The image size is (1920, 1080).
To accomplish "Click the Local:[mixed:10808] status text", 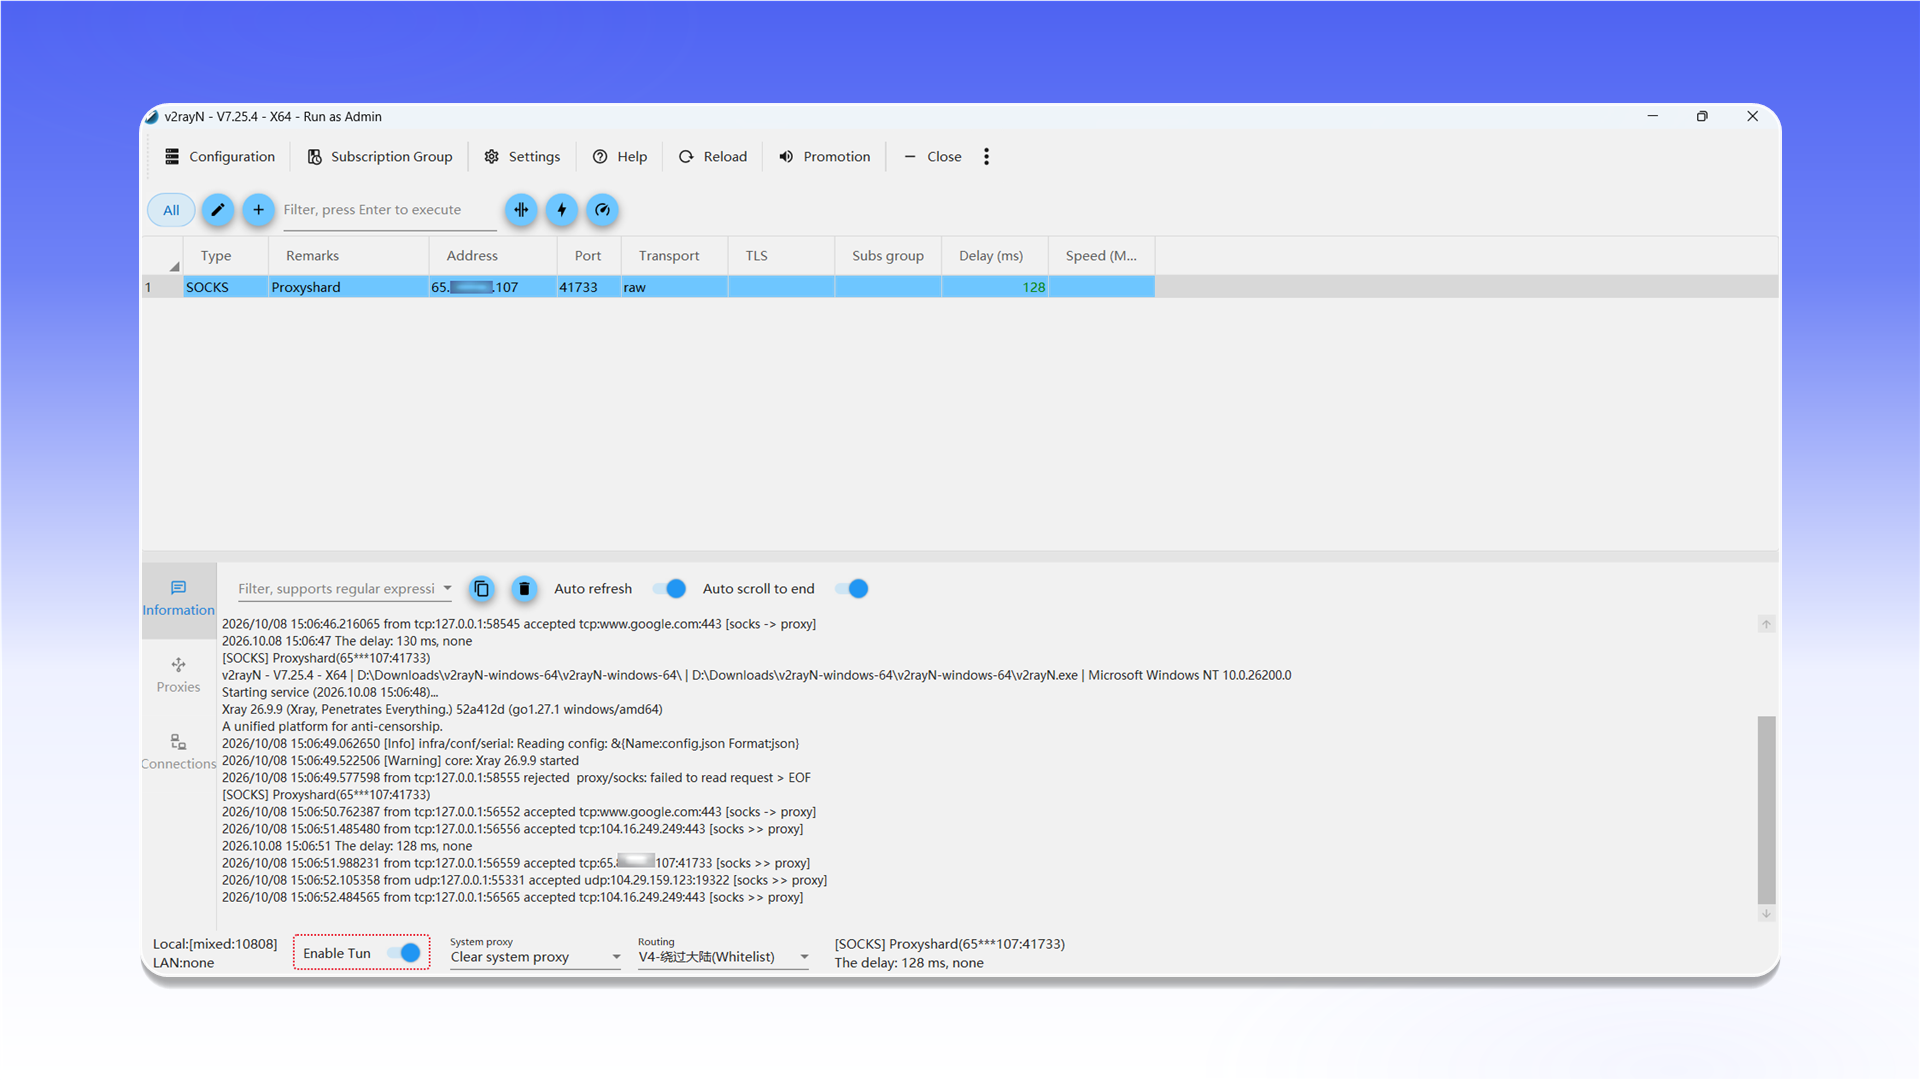I will point(215,944).
